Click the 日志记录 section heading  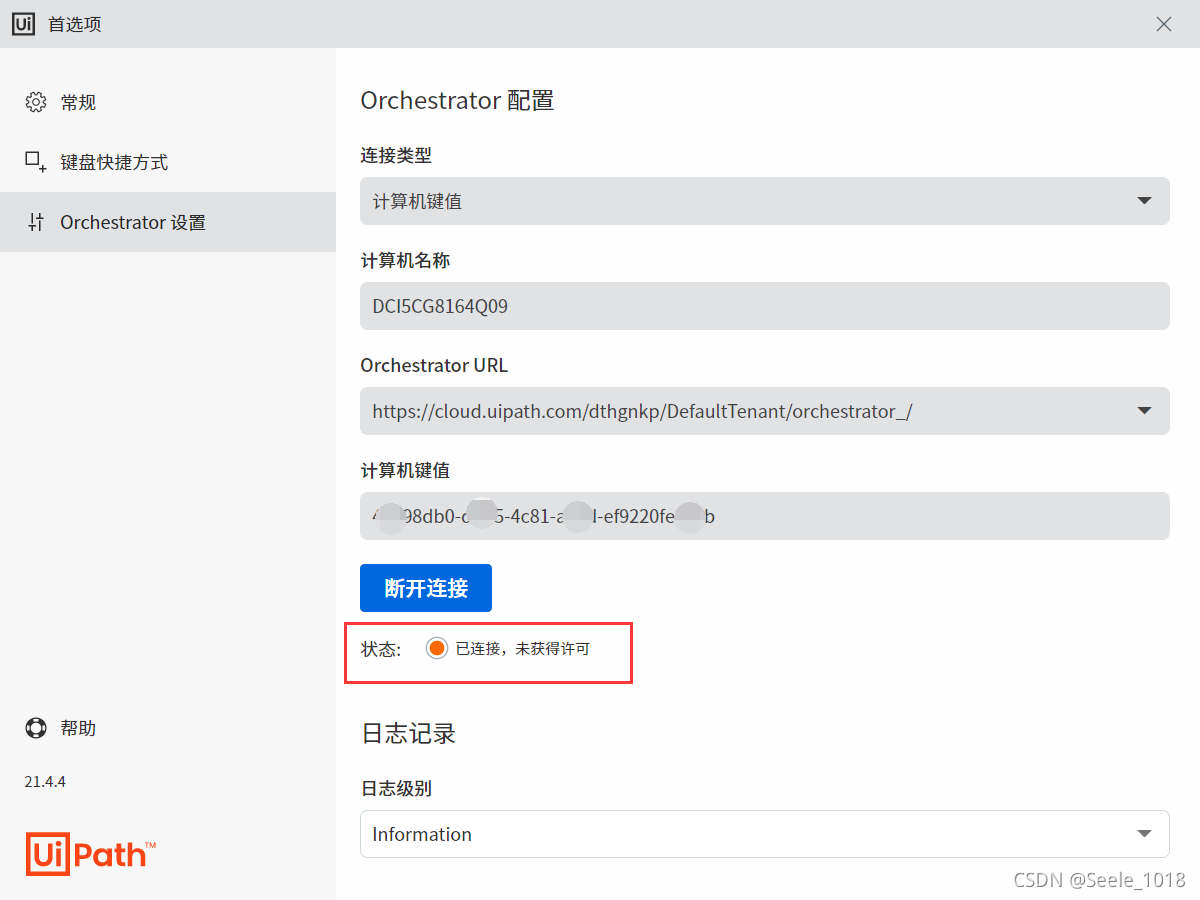[x=408, y=734]
